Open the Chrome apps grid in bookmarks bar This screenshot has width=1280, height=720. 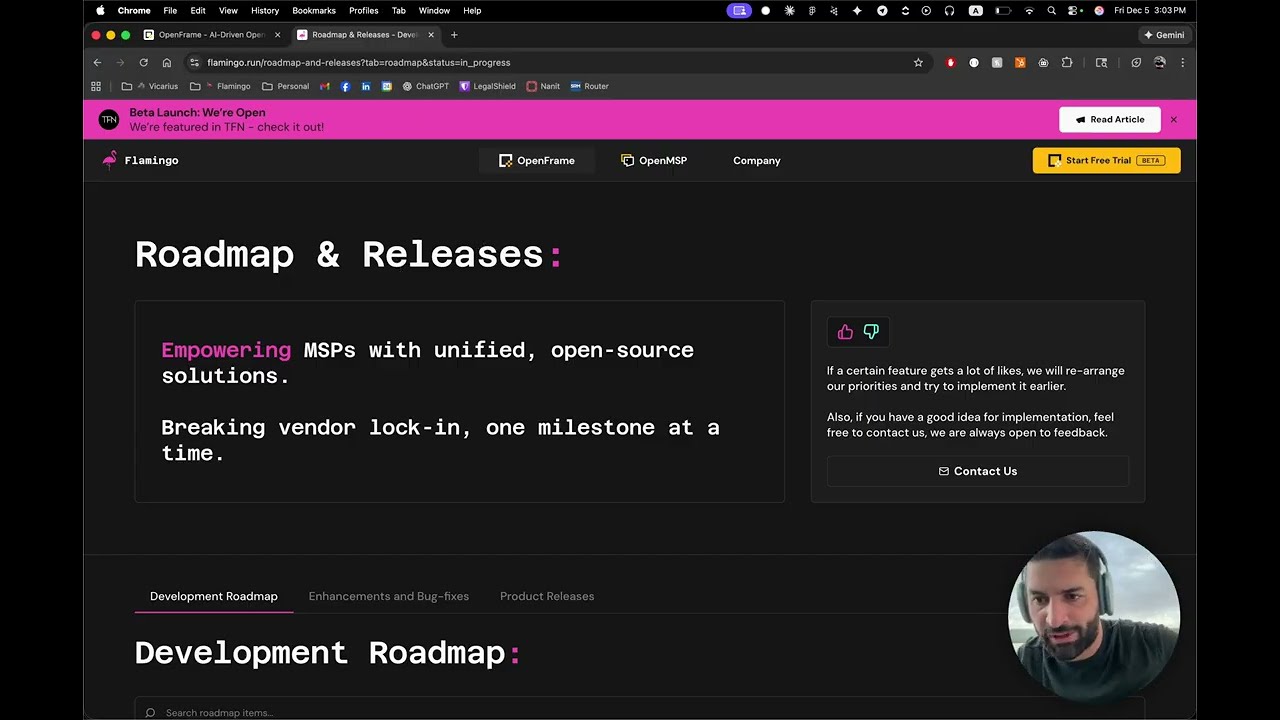tap(96, 86)
